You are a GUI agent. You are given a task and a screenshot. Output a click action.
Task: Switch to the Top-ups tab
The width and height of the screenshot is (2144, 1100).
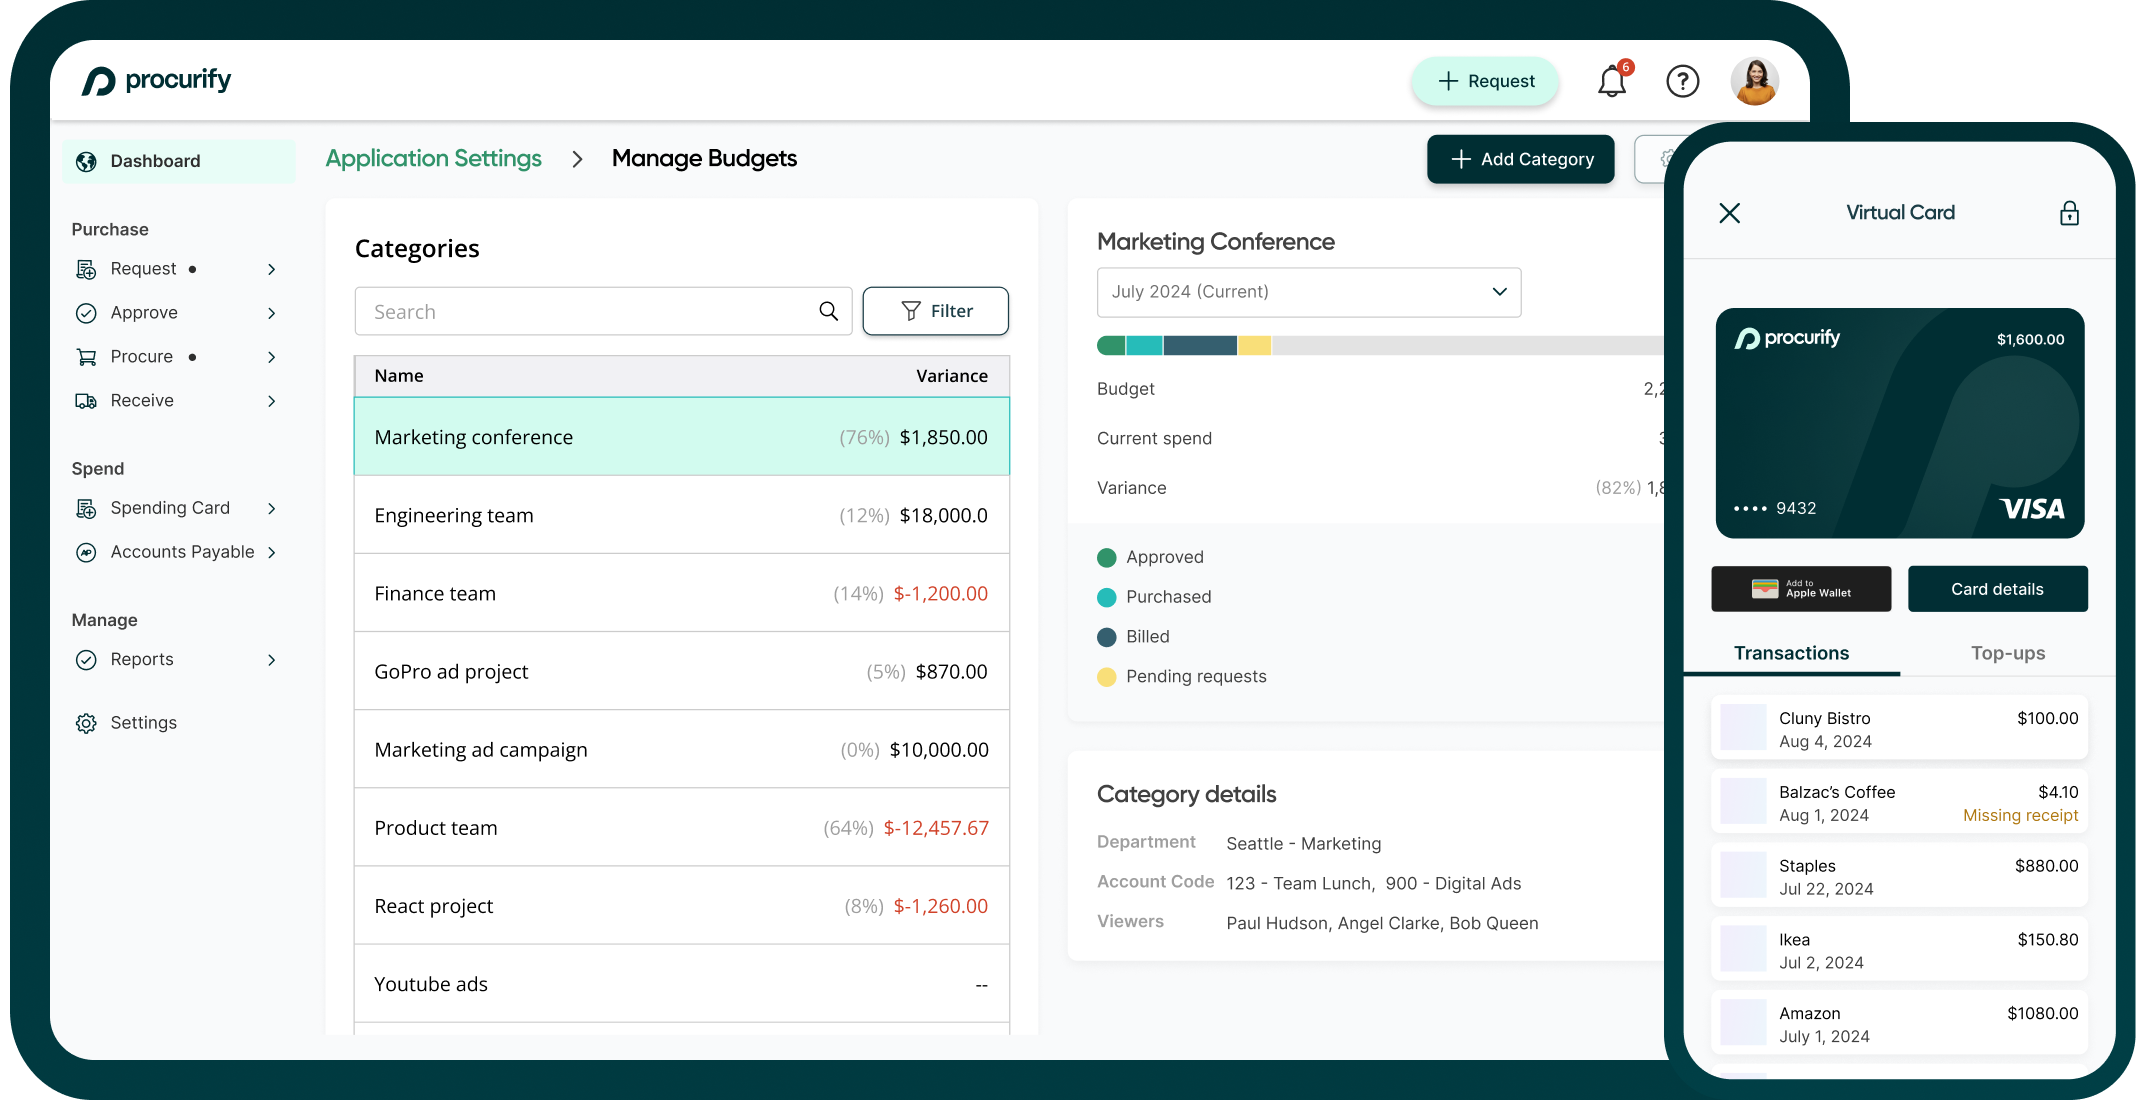(2008, 652)
